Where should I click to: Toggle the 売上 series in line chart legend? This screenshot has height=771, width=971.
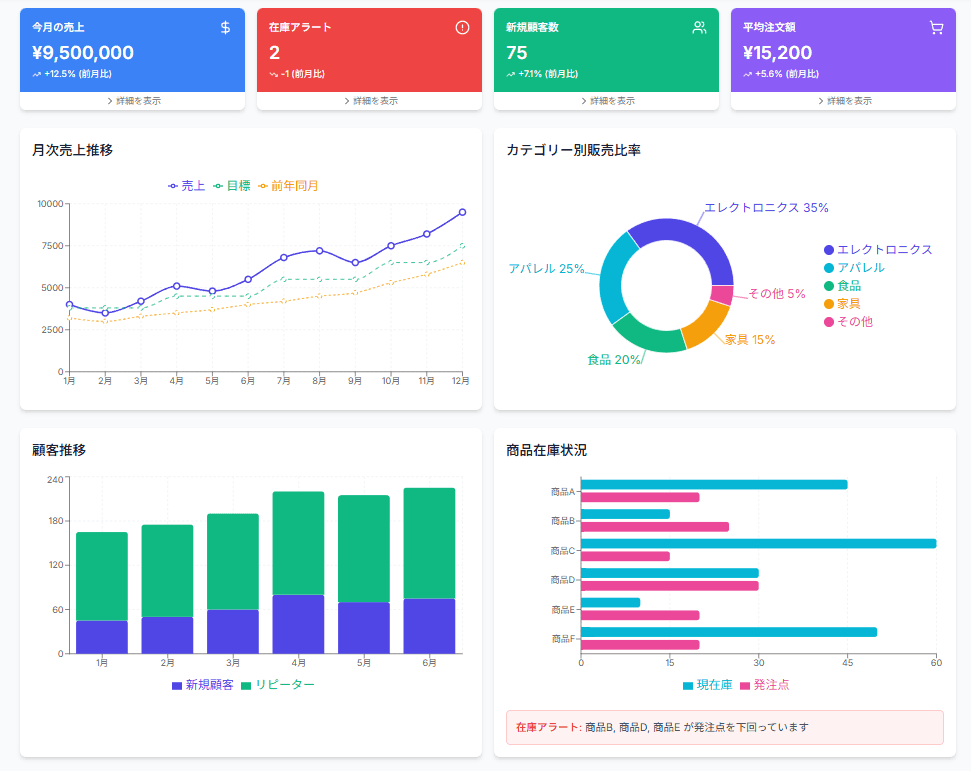pos(187,186)
